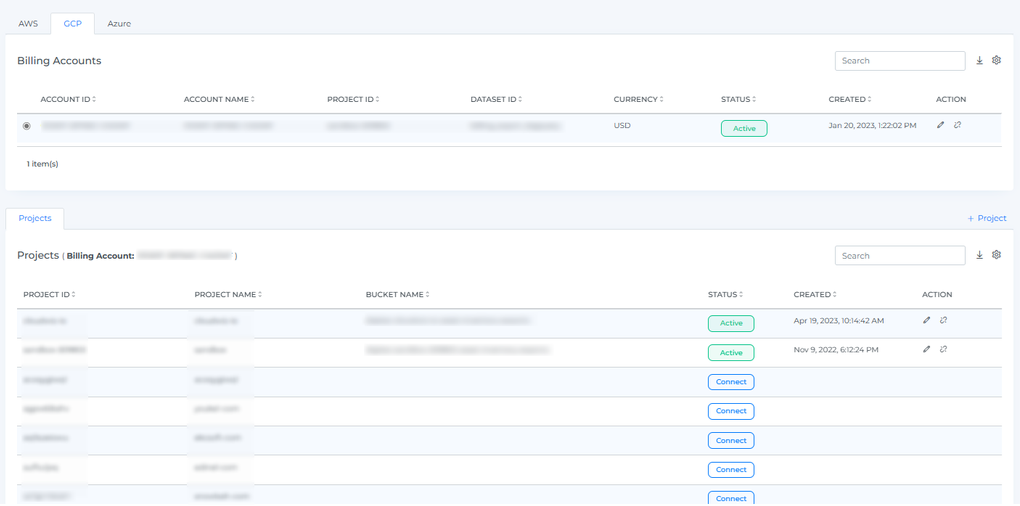This screenshot has width=1020, height=506.
Task: Switch to the Azure tab
Action: coord(119,24)
